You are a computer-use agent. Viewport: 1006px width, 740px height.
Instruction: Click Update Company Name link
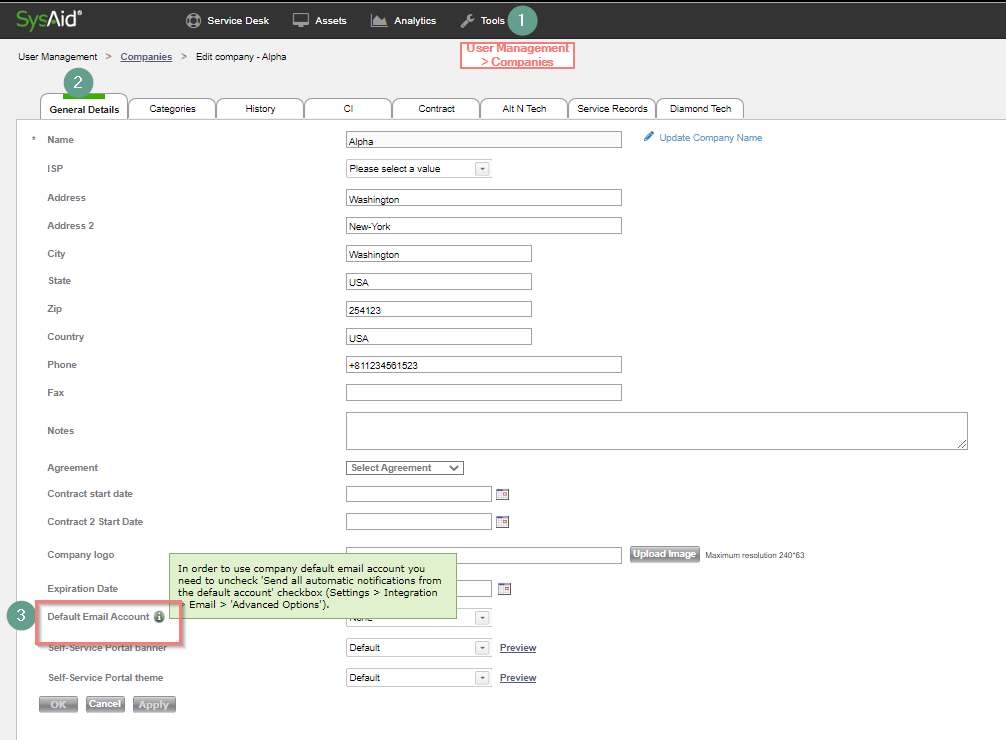click(710, 137)
